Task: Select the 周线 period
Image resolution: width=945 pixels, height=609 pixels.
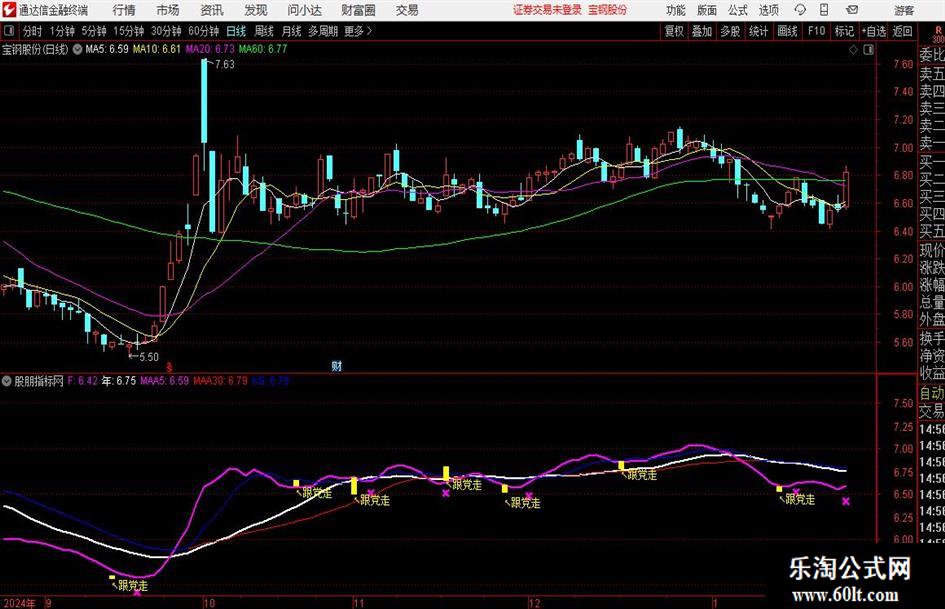Action: pos(264,31)
